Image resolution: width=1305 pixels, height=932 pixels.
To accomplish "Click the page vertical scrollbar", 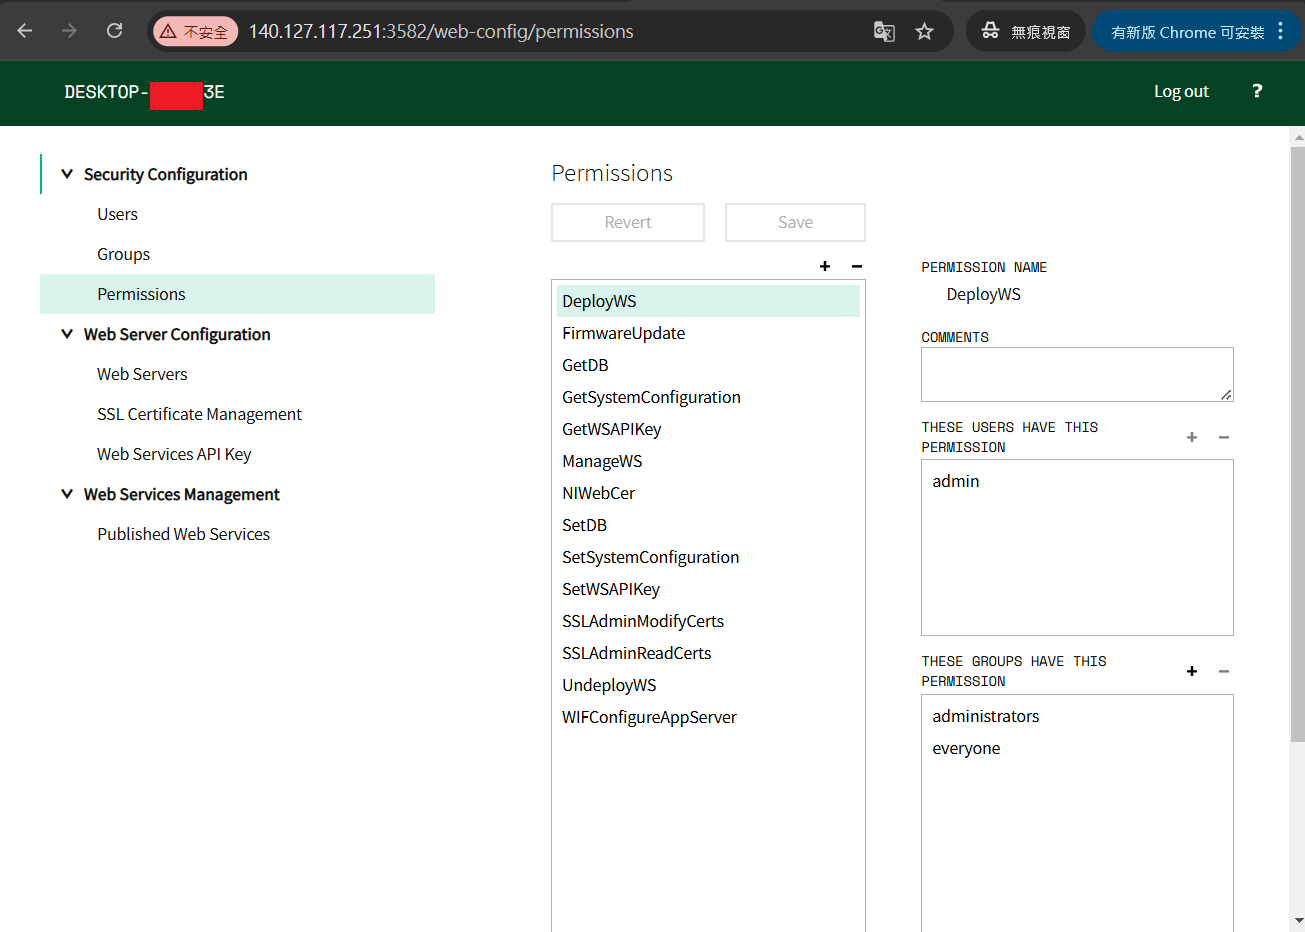I will 1297,444.
